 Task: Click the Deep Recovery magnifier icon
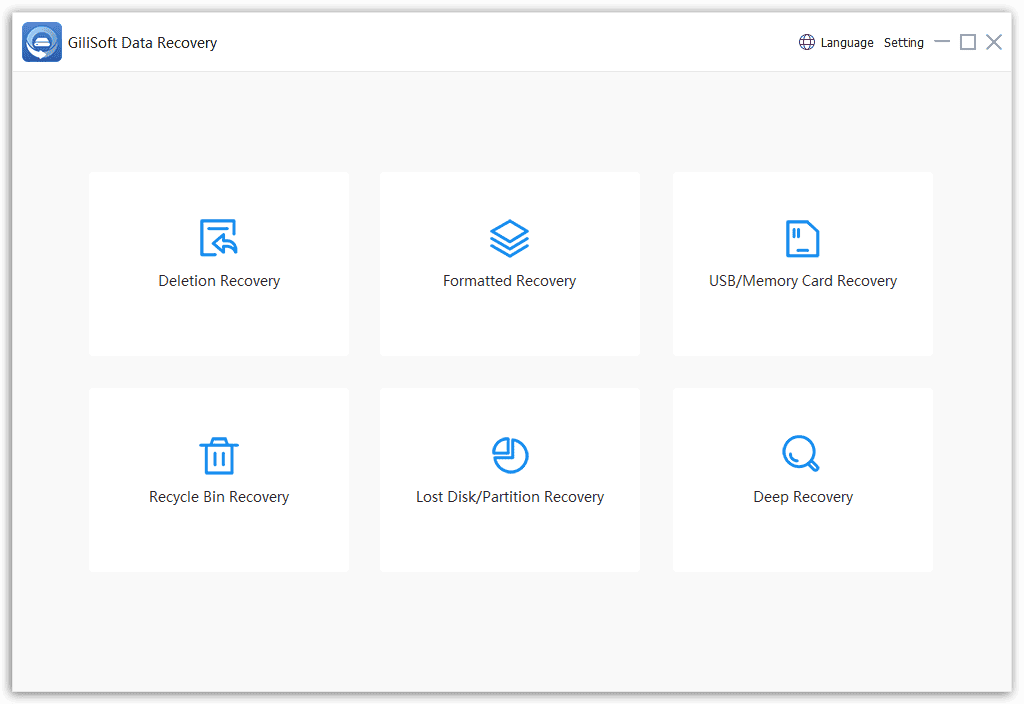(x=801, y=453)
